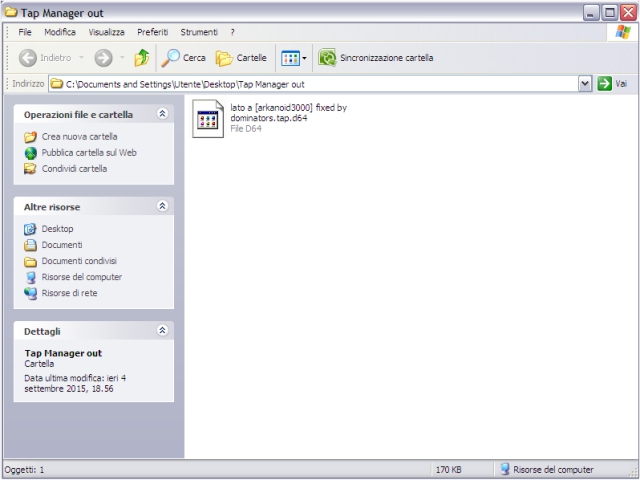
Task: Open the address bar dropdown
Action: coord(585,84)
